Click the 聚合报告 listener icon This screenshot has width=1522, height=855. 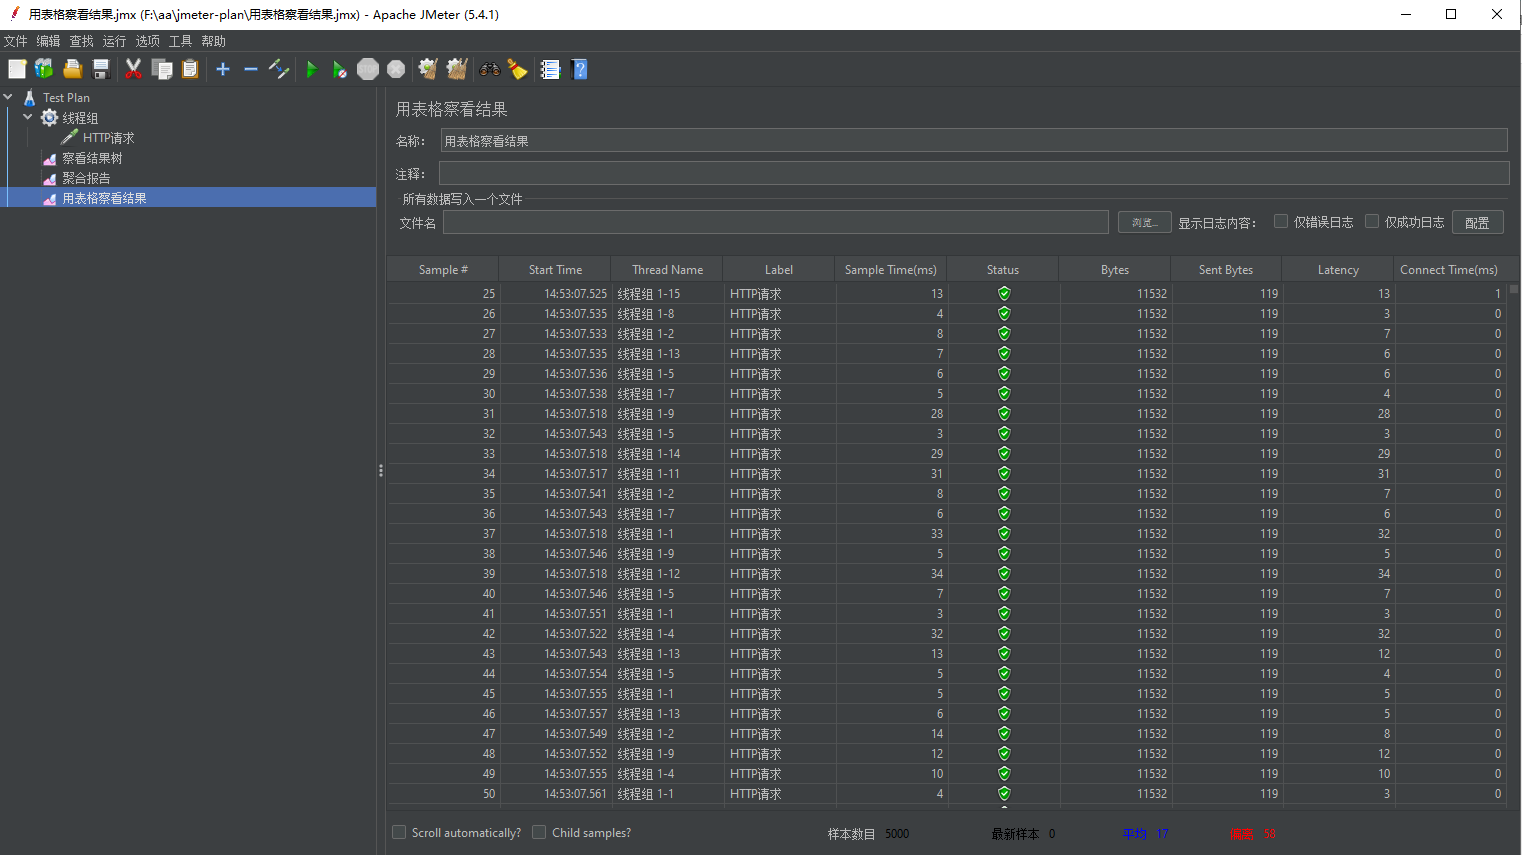click(49, 178)
